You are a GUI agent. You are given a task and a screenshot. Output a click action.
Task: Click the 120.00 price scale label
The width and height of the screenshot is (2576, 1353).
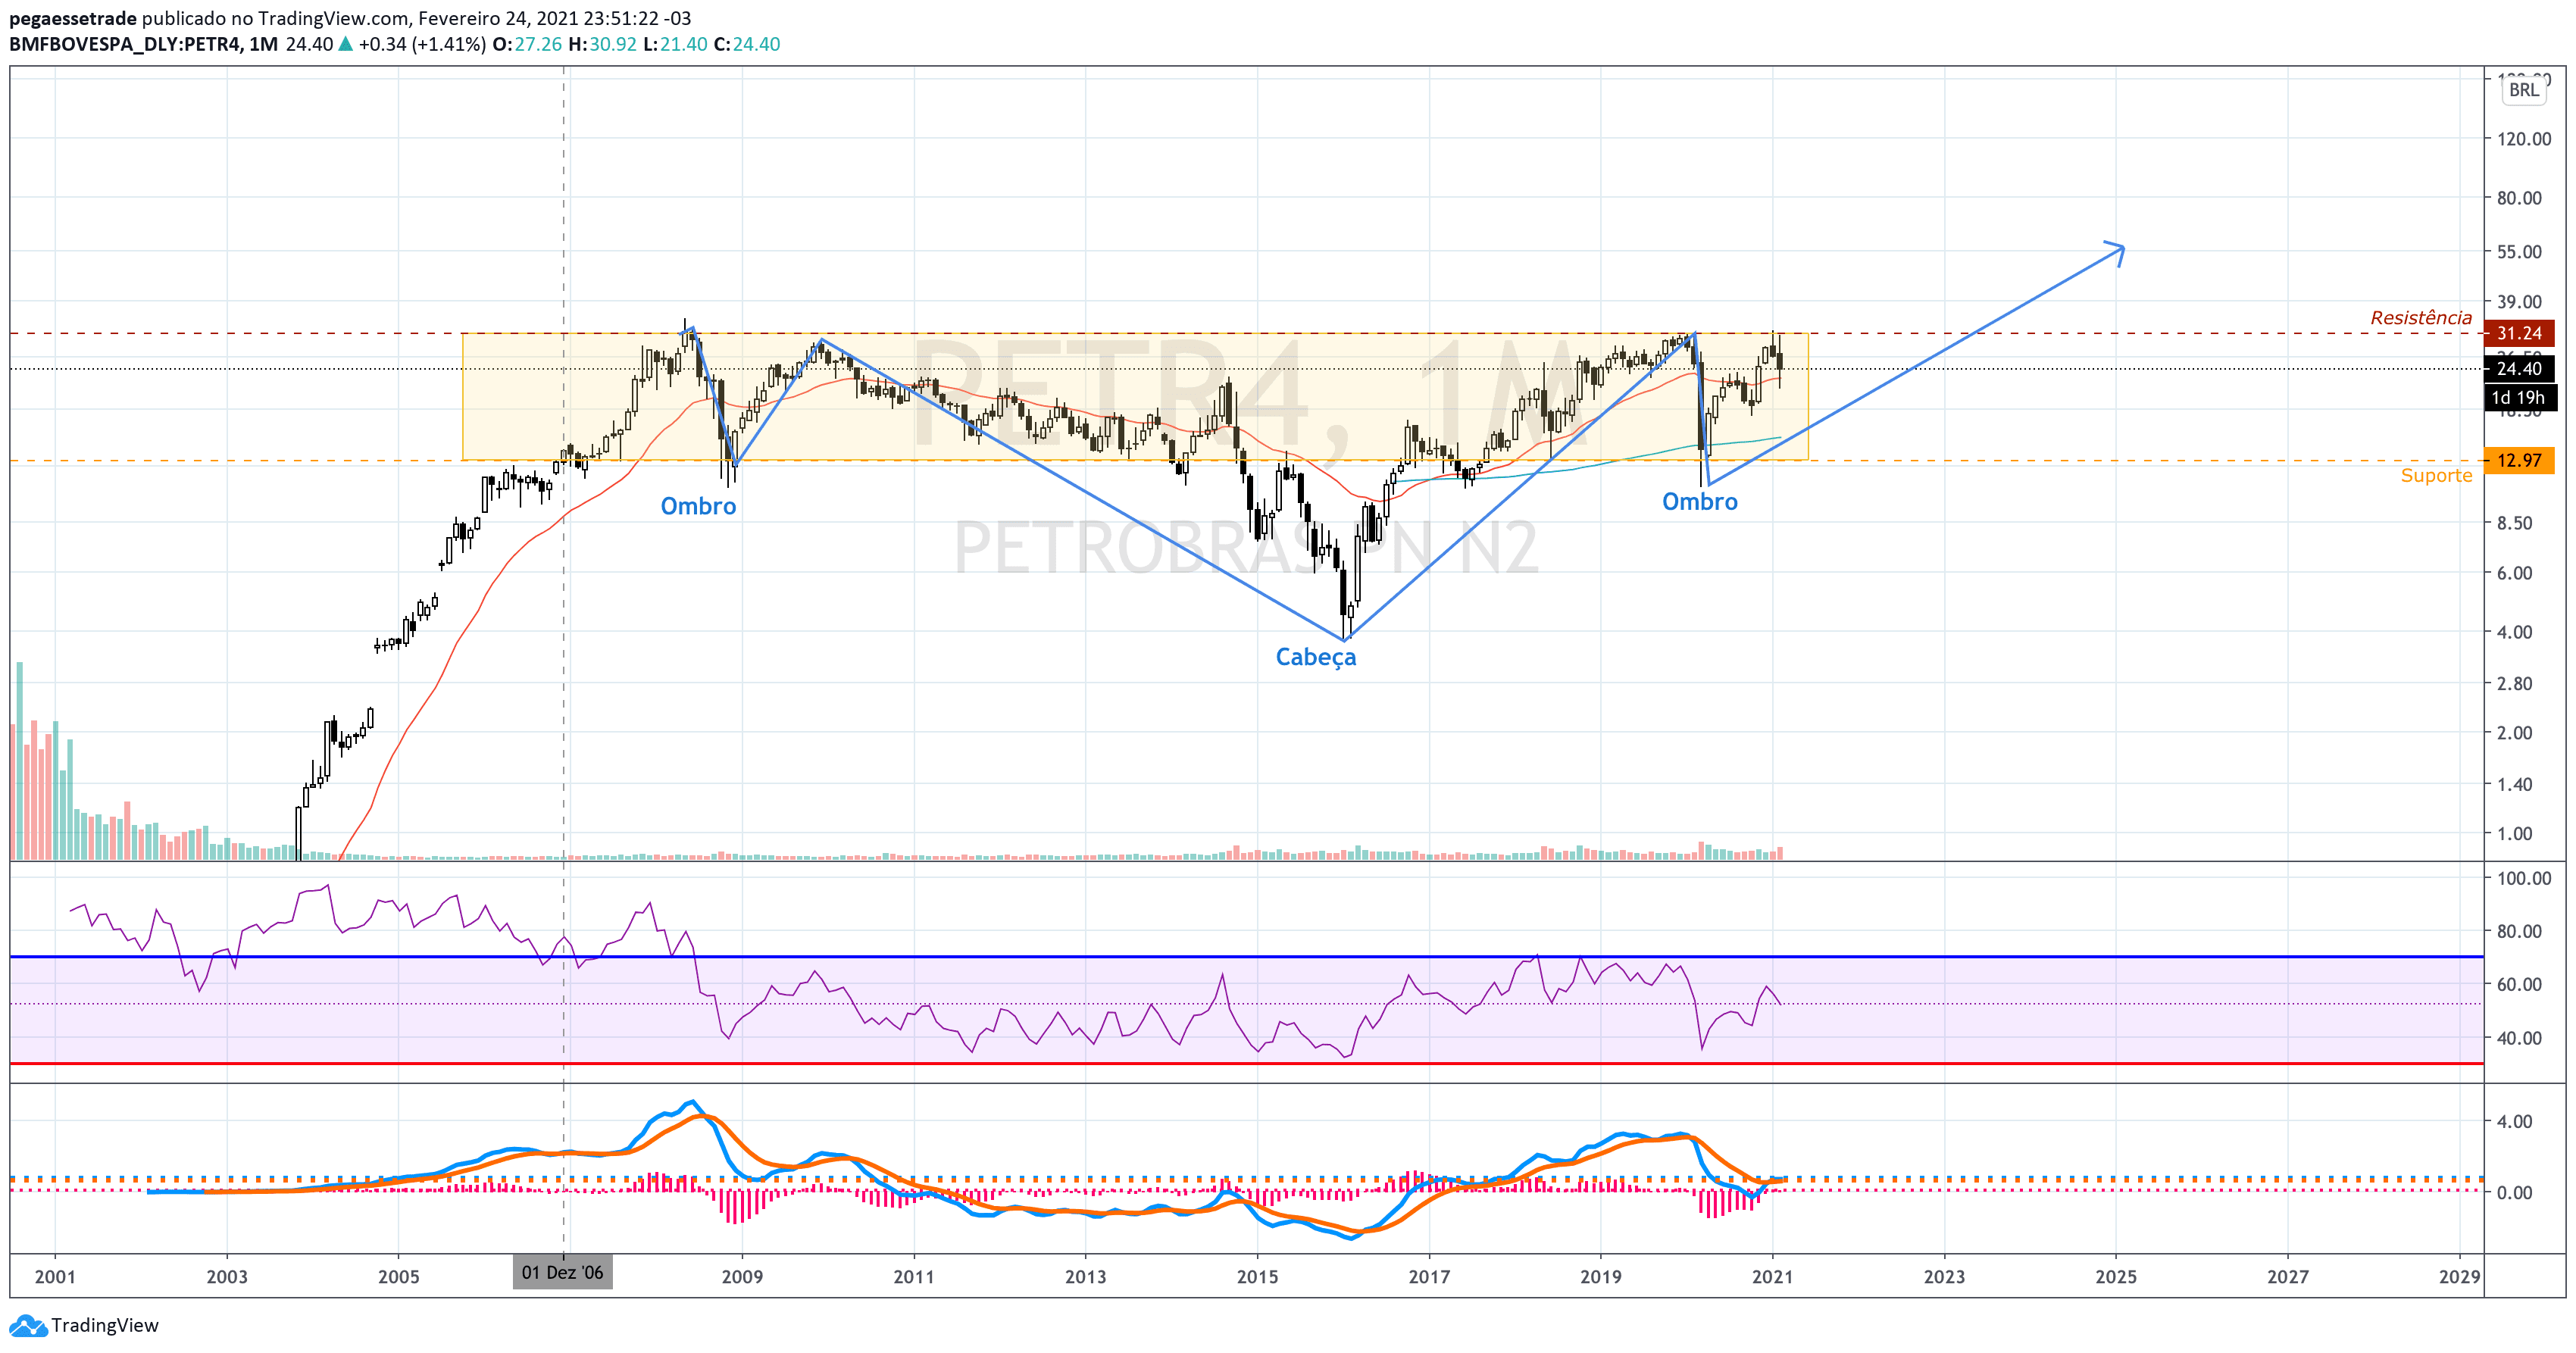click(x=2524, y=139)
